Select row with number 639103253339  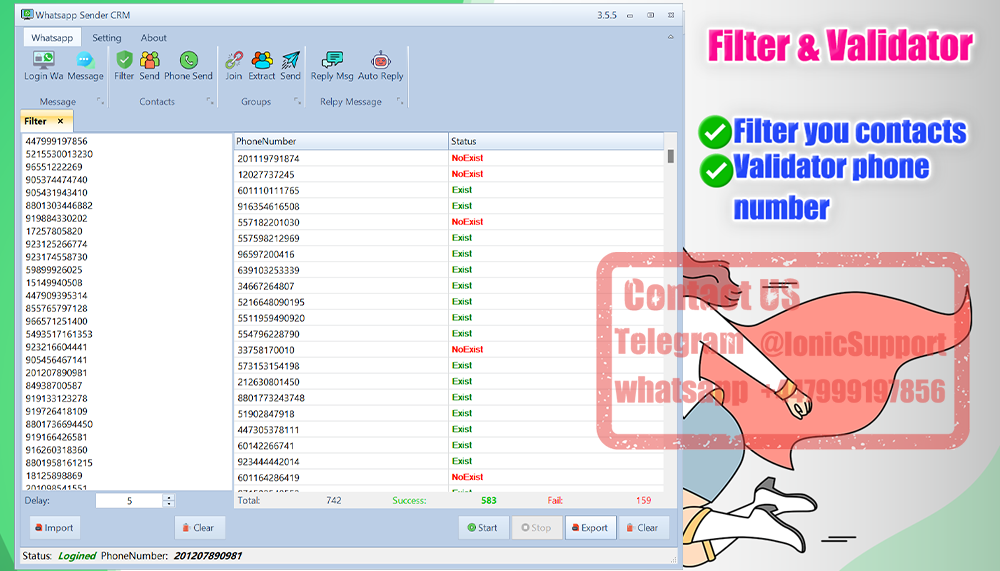pos(449,270)
